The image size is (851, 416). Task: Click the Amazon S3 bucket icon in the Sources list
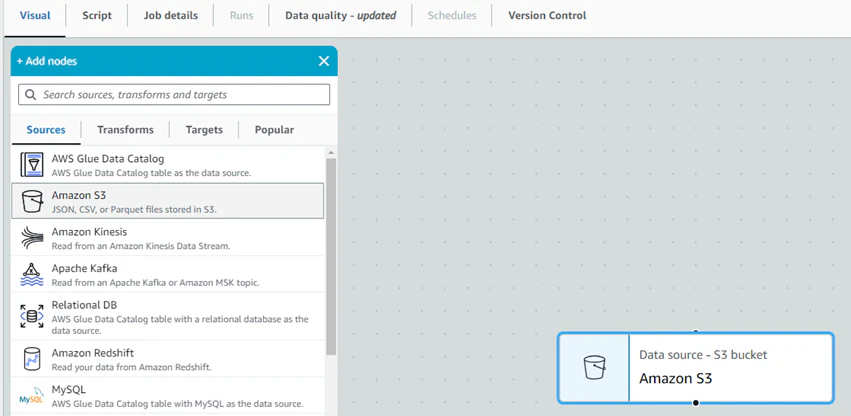(31, 201)
